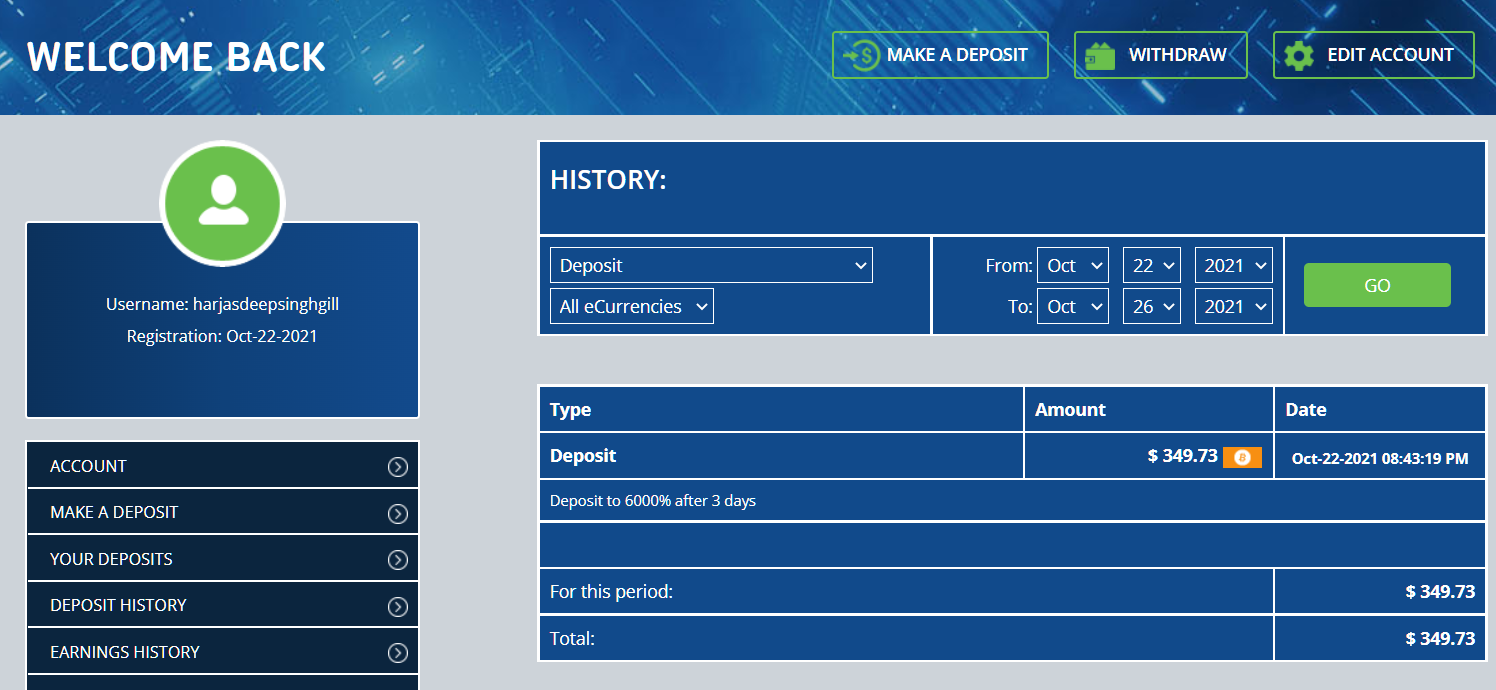Image resolution: width=1496 pixels, height=690 pixels.
Task: Click the arrow icon beside Make a Deposit
Action: pos(398,513)
